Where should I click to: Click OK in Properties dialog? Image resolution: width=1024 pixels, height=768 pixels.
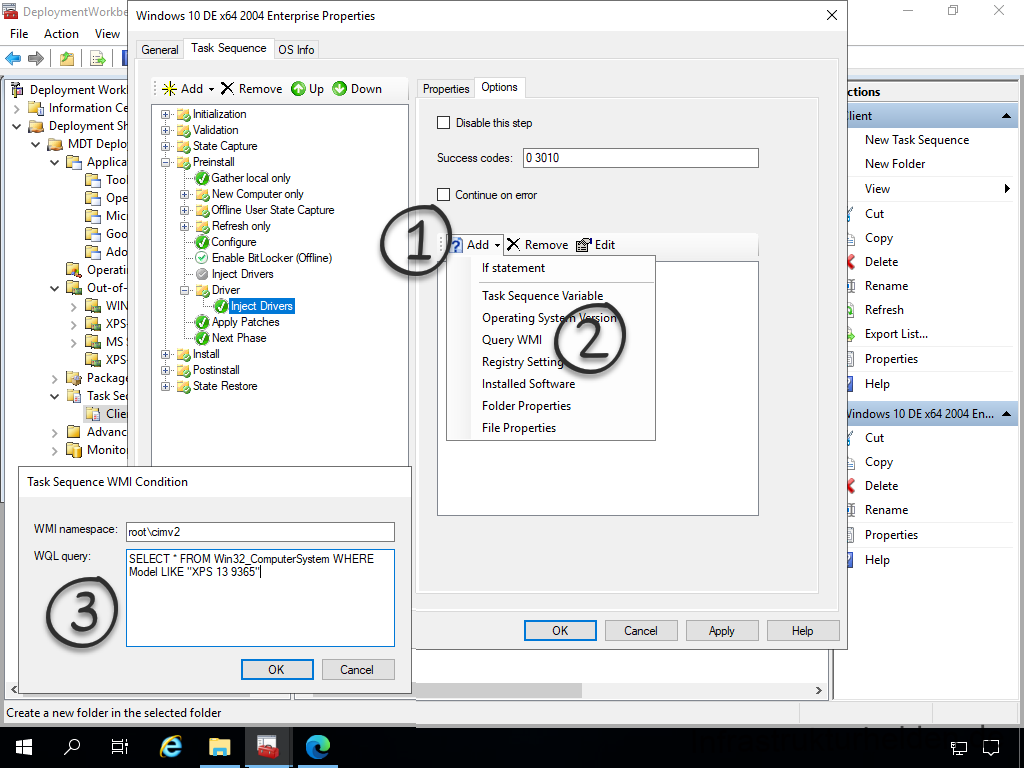click(560, 630)
